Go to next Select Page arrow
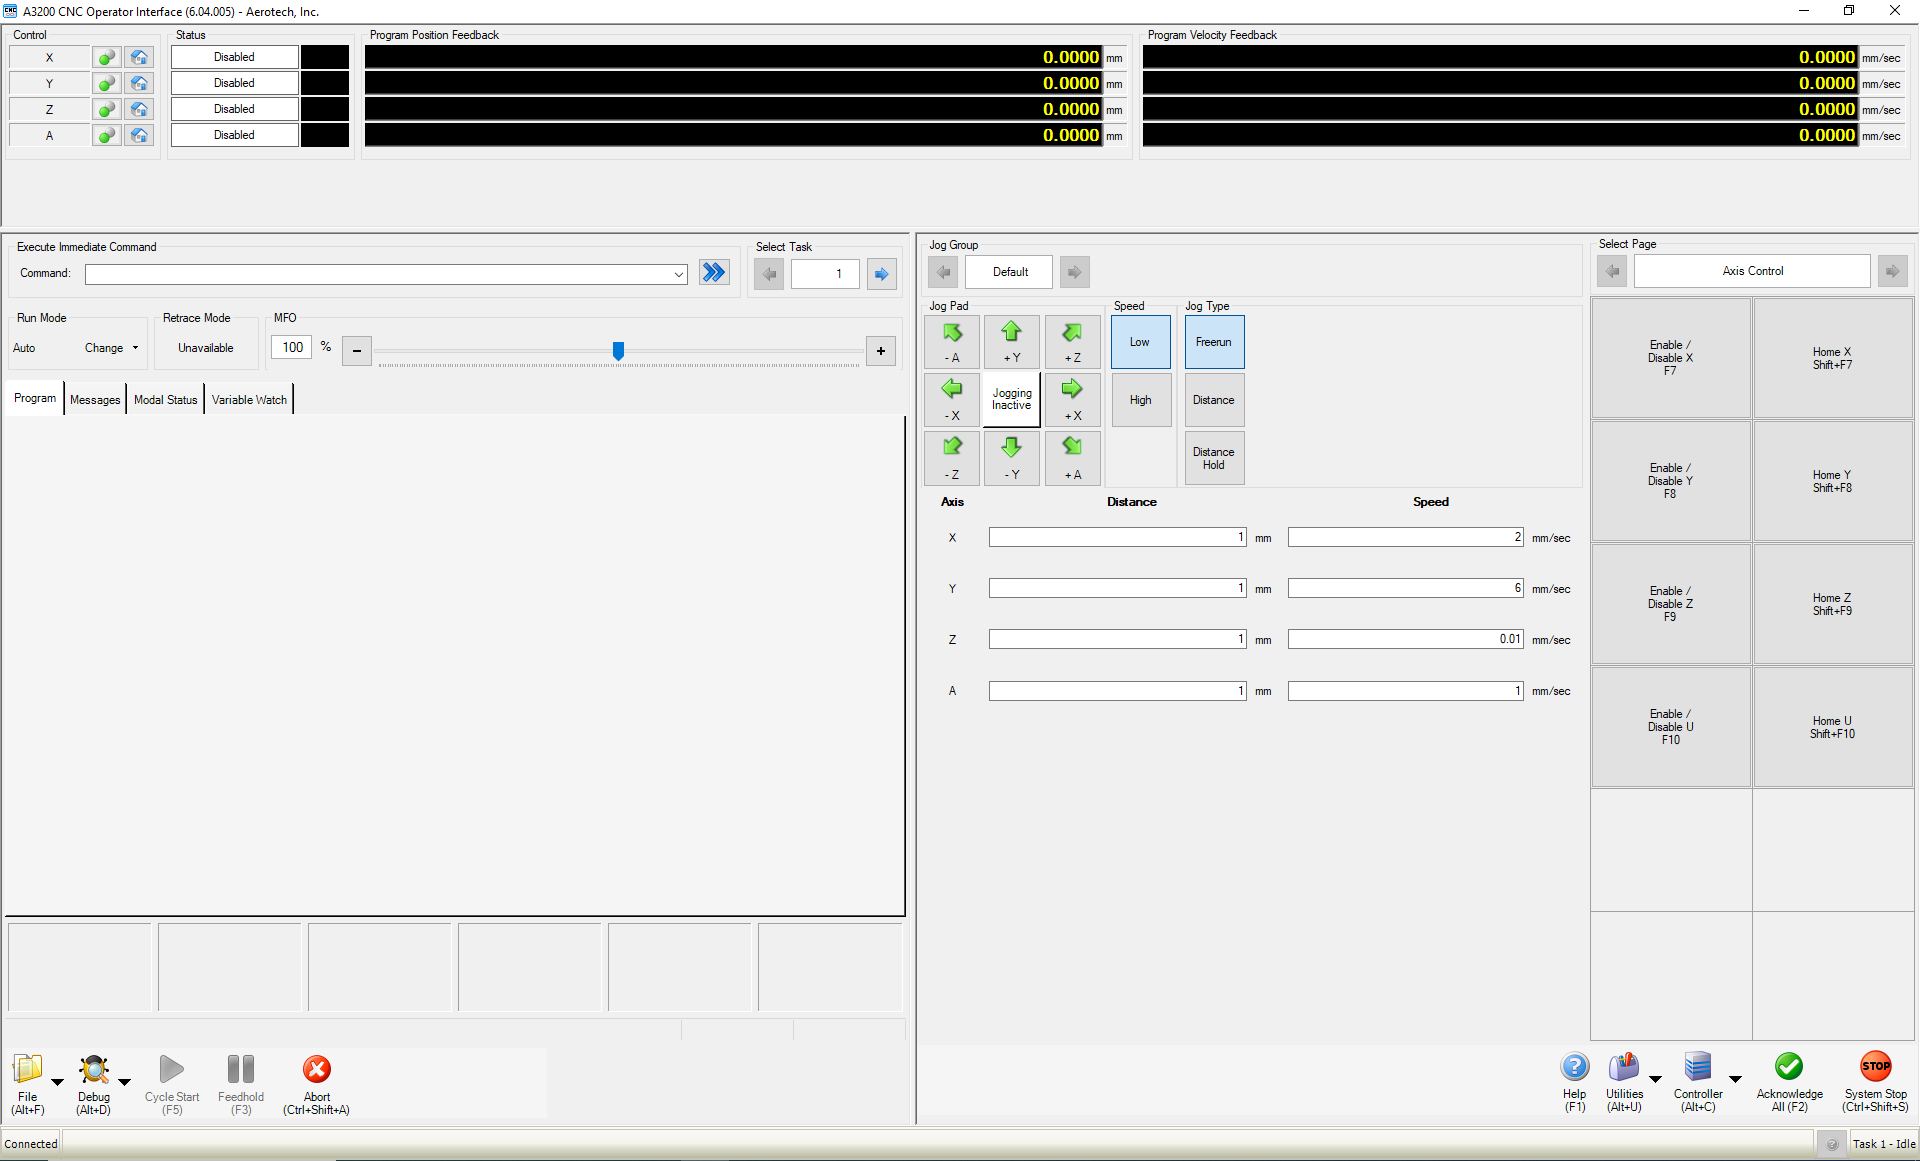This screenshot has width=1920, height=1161. [1892, 271]
